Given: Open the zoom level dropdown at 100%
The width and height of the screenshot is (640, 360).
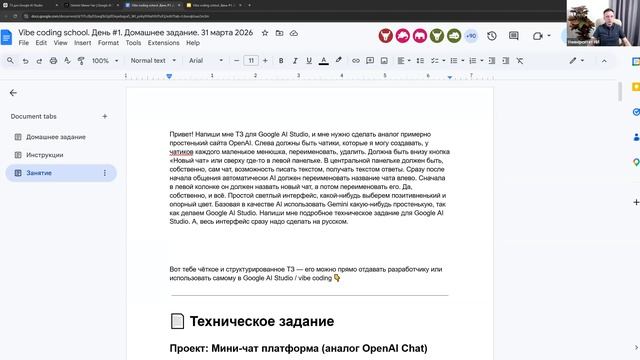Looking at the screenshot, I should [x=105, y=60].
